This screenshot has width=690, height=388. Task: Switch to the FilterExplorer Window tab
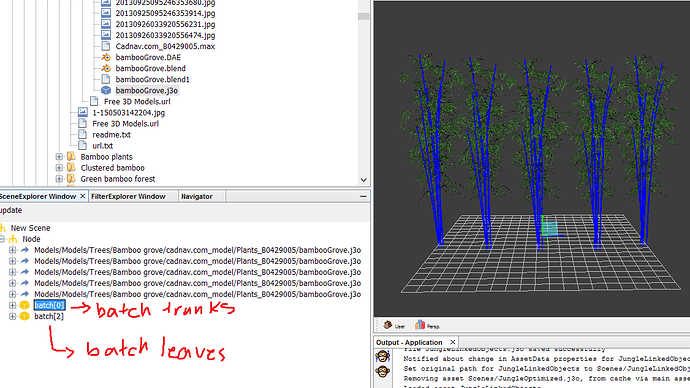tap(128, 196)
